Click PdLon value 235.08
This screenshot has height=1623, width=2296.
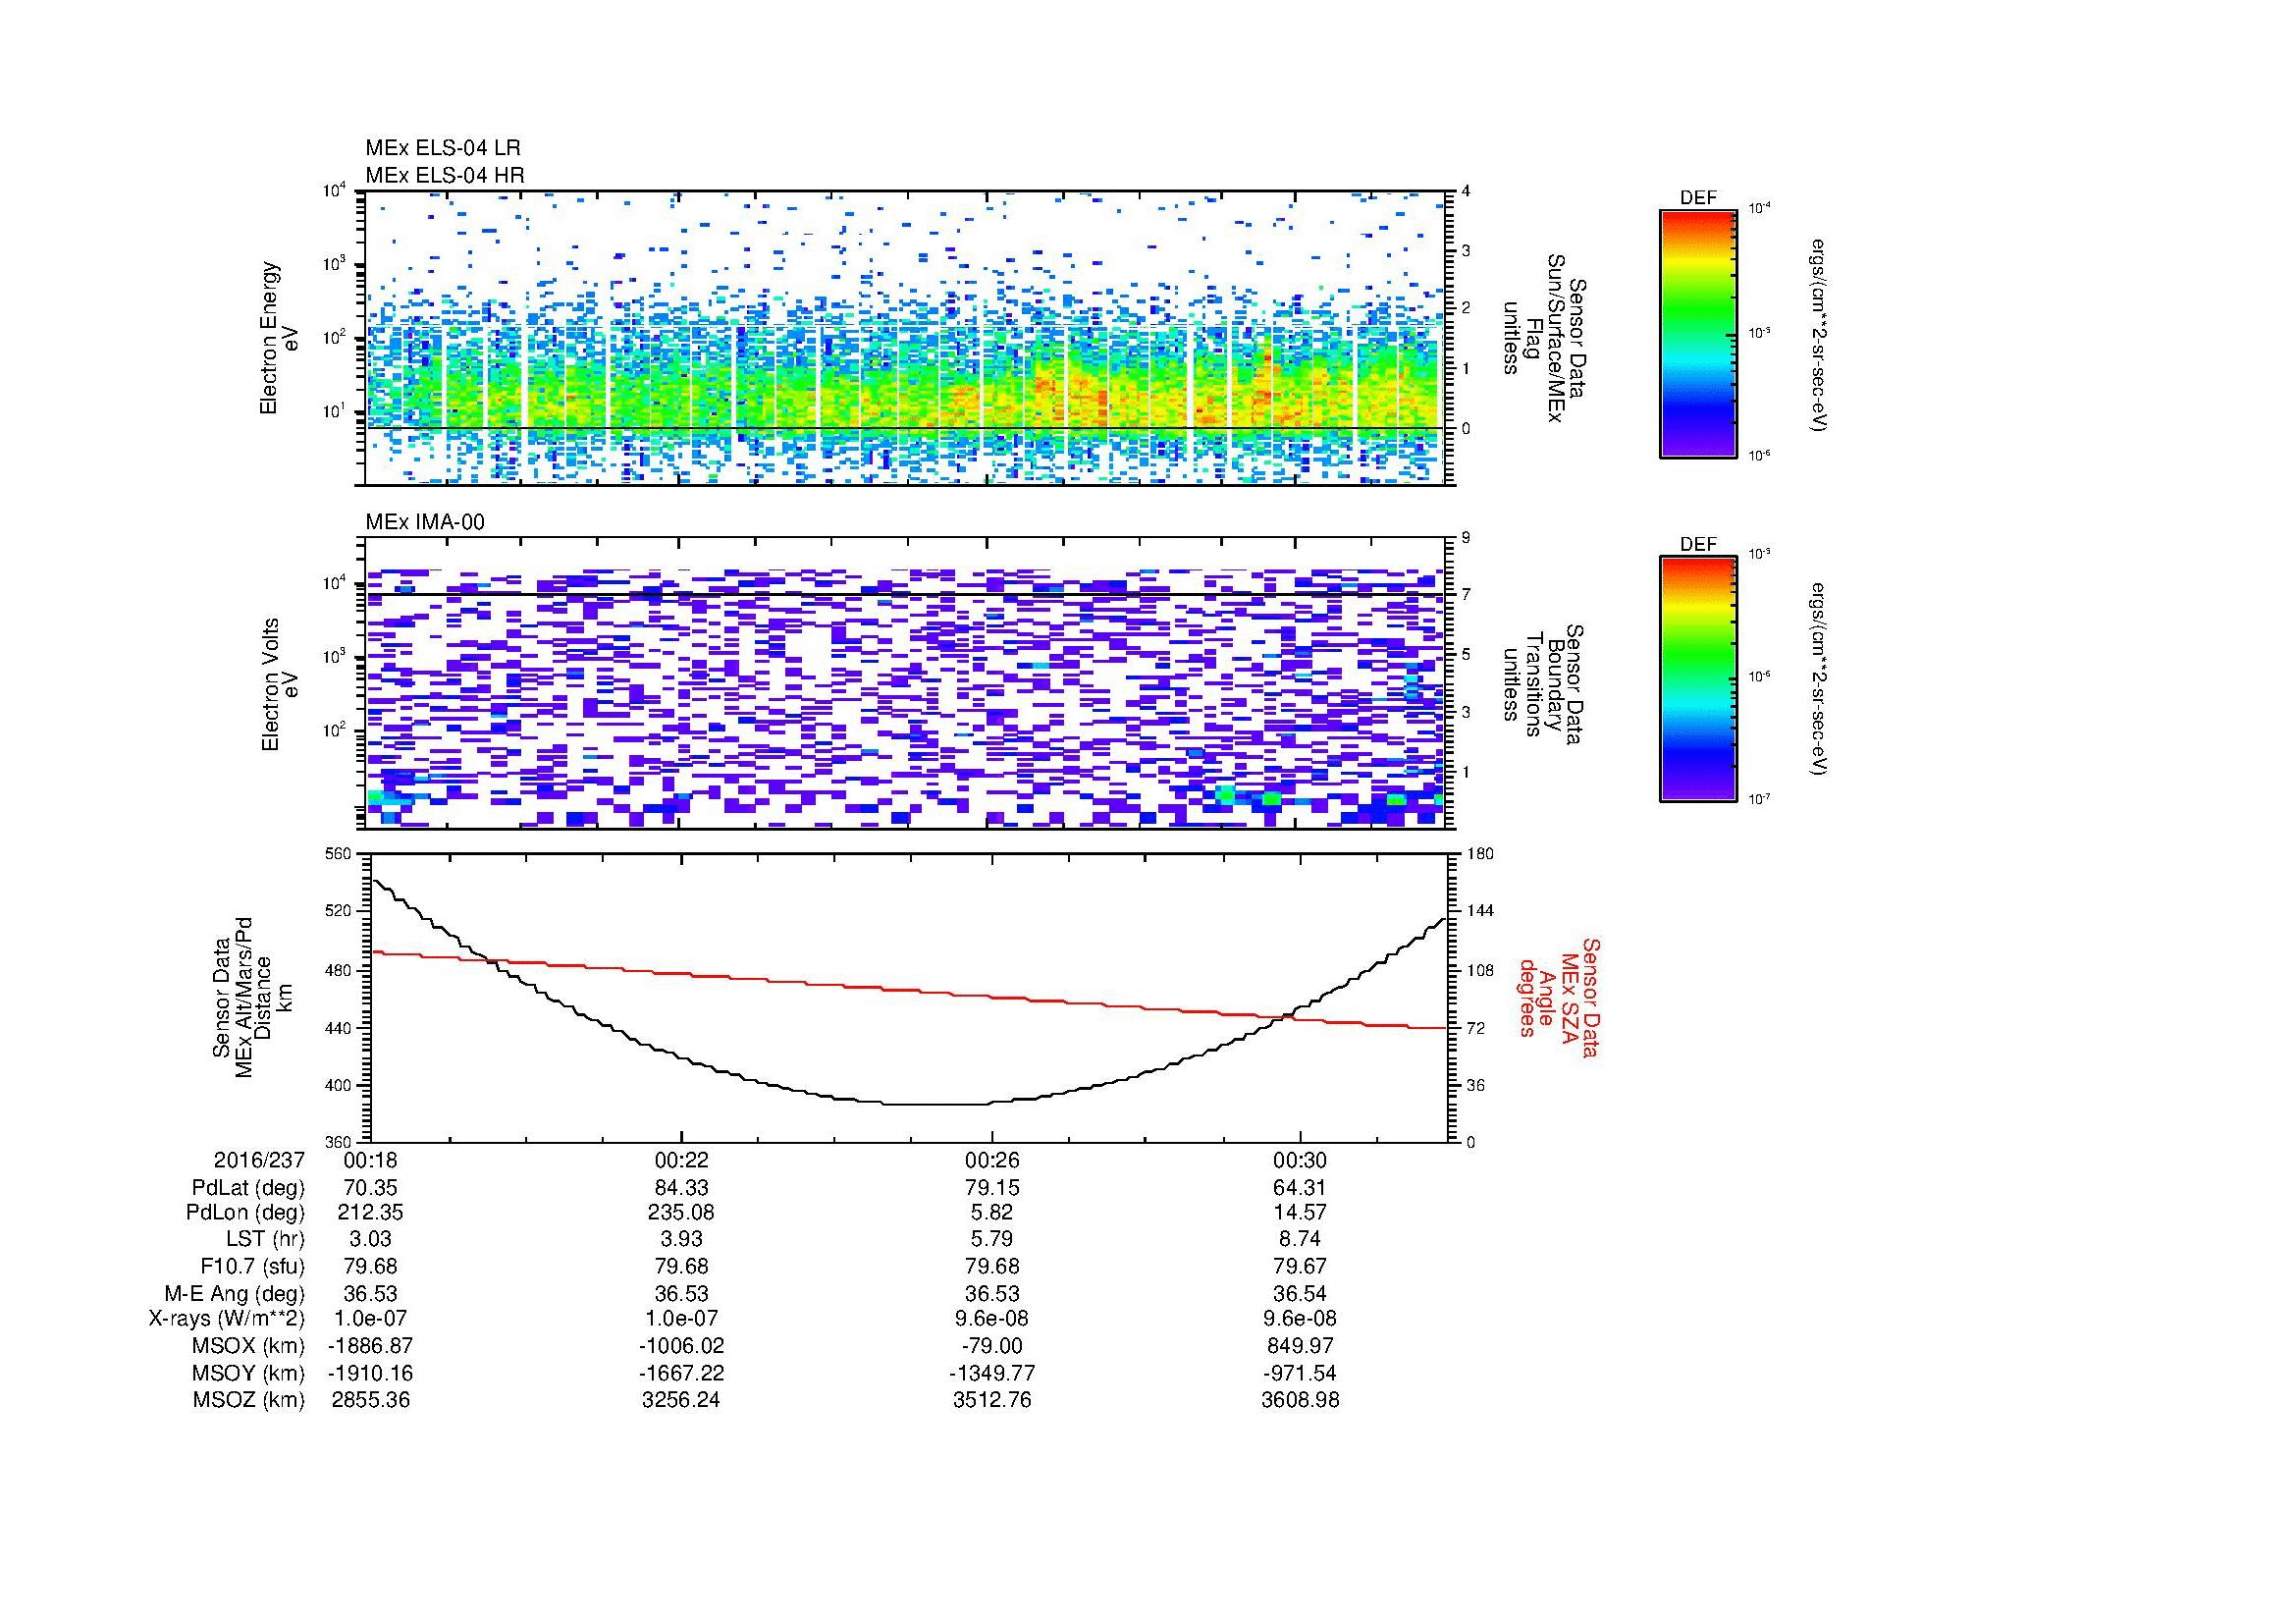tap(681, 1213)
